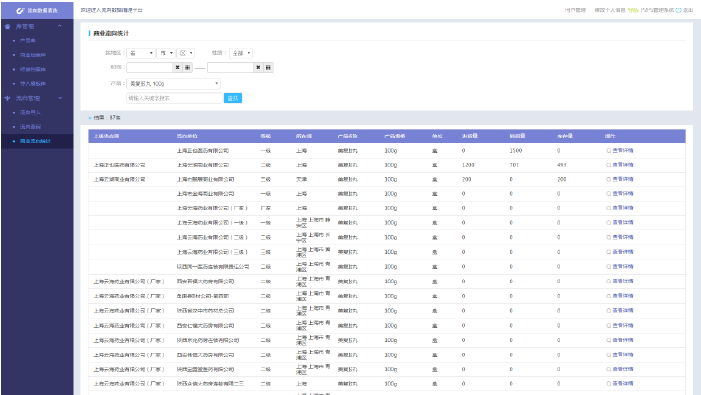This screenshot has height=395, width=701.
Task: Click the 产品名称 column header
Action: [x=347, y=136]
